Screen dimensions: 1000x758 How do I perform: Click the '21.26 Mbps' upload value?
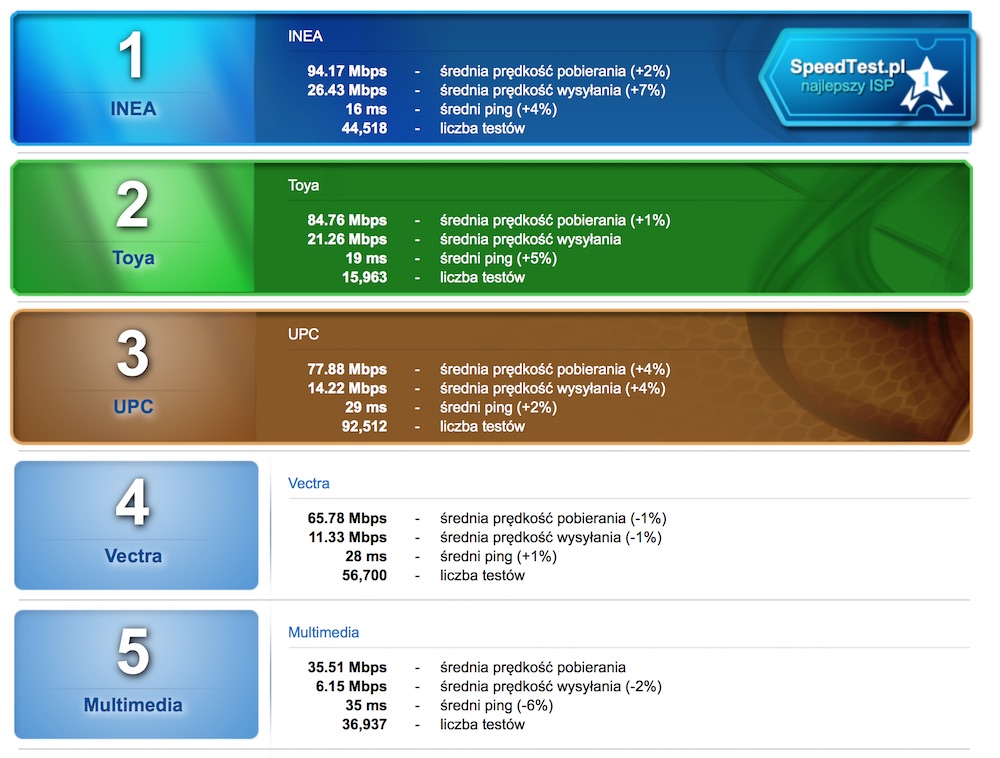347,239
